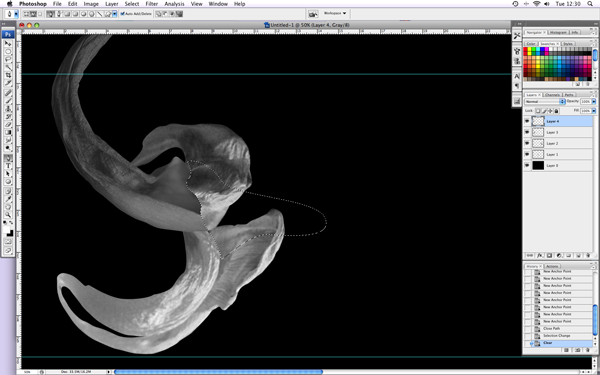Screen dimensions: 600x375
Task: Switch to the Histogram tab
Action: tap(558, 33)
